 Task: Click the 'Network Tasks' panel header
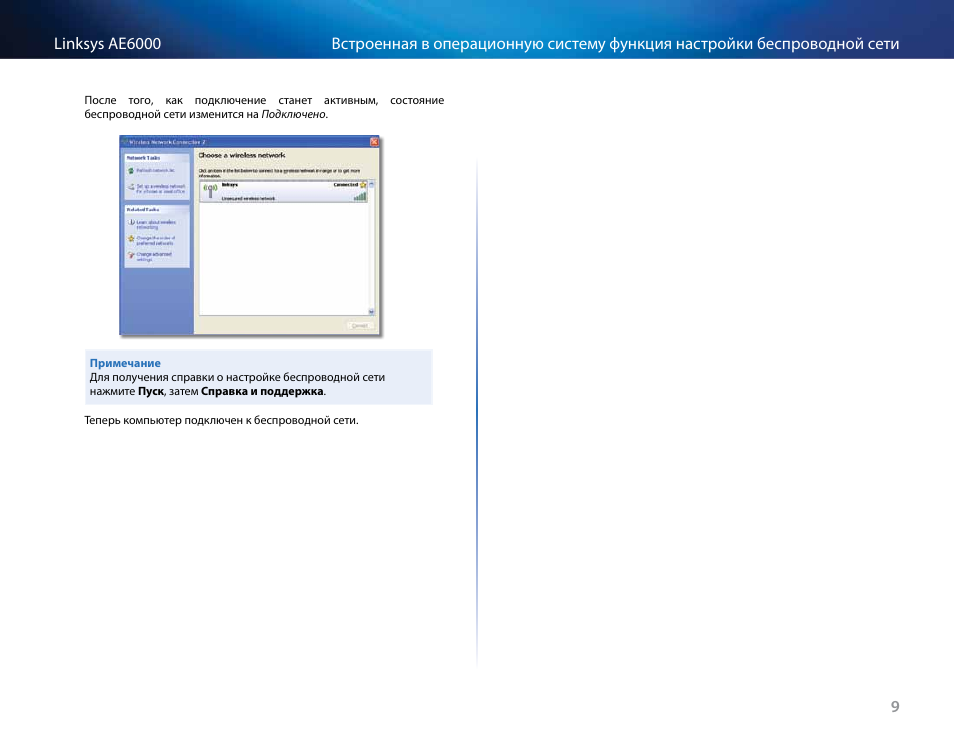tap(157, 158)
